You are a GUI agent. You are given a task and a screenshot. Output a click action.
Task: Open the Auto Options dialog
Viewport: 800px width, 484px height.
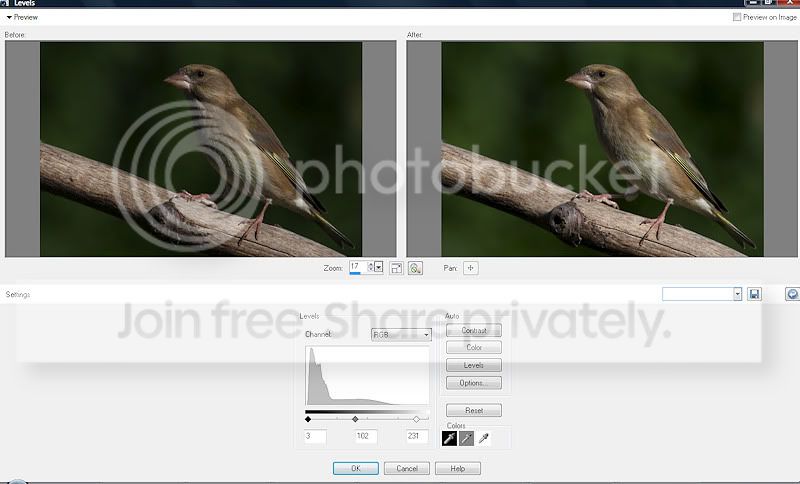point(473,383)
